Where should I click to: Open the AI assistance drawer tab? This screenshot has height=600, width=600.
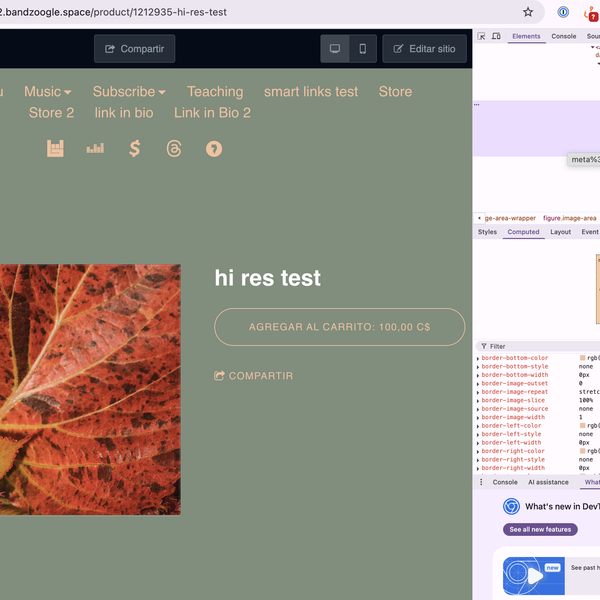(548, 482)
